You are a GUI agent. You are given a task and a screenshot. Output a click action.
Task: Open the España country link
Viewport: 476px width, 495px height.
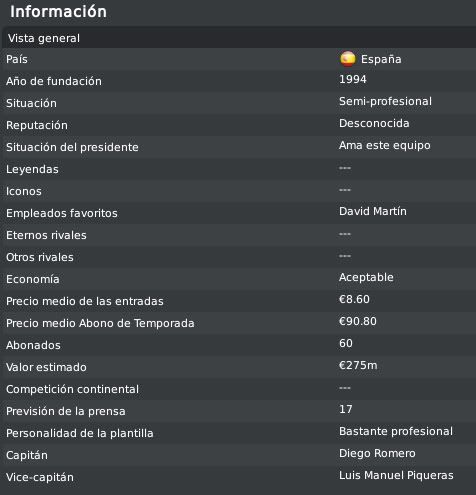click(x=381, y=59)
